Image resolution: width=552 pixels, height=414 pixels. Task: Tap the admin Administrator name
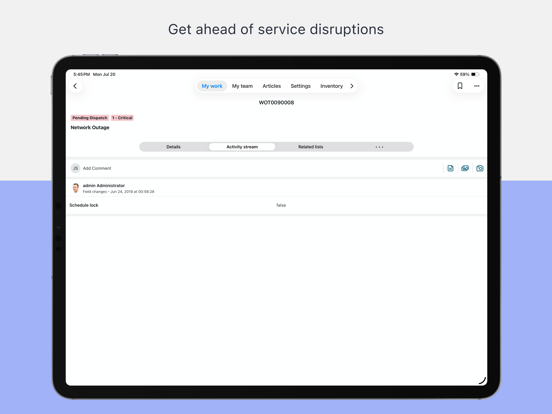104,186
